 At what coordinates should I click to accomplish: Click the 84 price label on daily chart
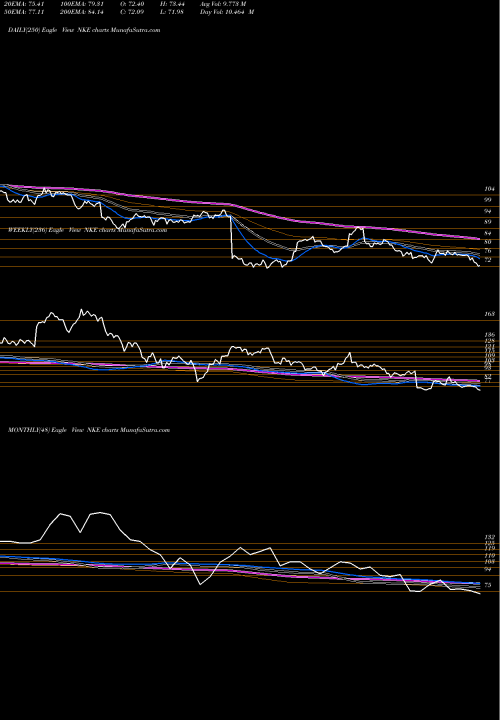point(488,233)
